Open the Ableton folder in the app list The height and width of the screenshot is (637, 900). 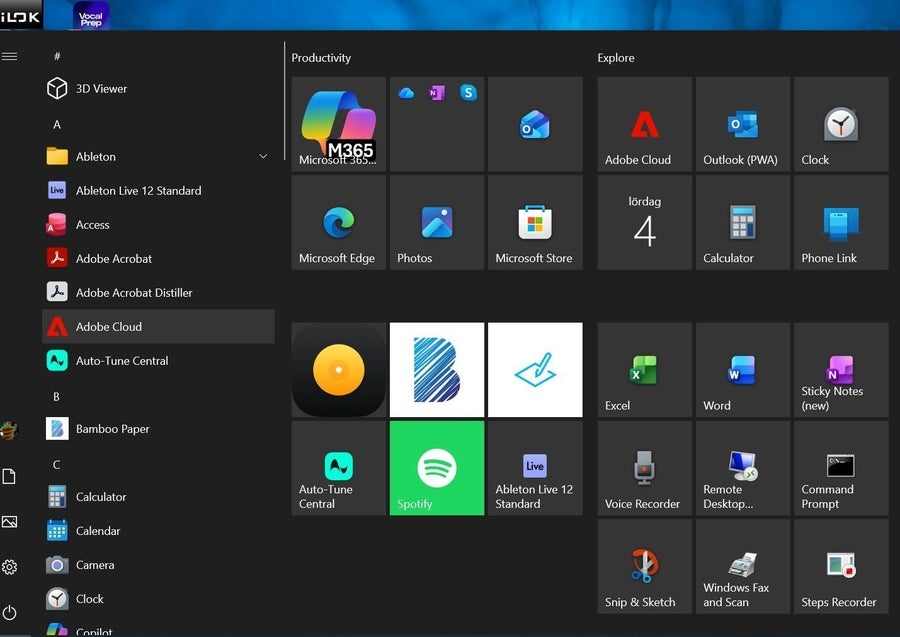click(158, 156)
